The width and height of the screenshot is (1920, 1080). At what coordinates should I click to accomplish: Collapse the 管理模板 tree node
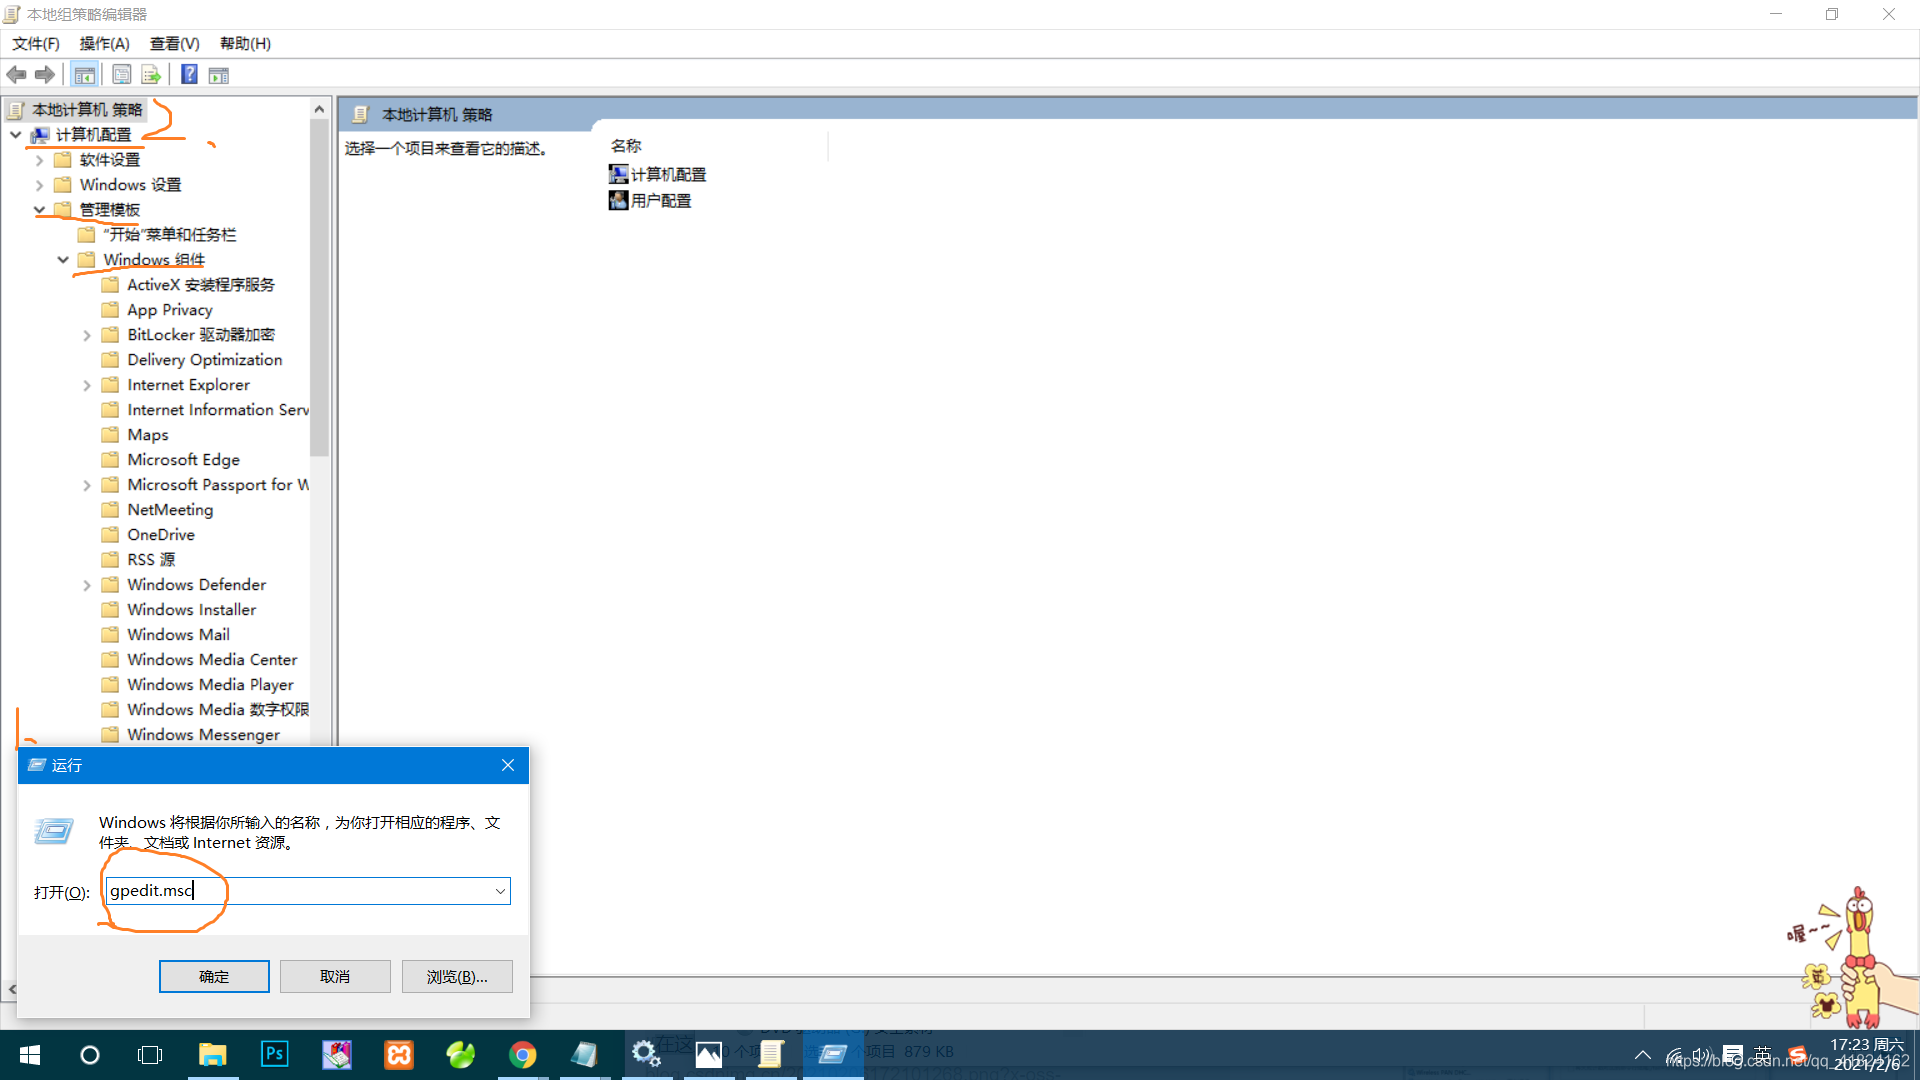[40, 210]
